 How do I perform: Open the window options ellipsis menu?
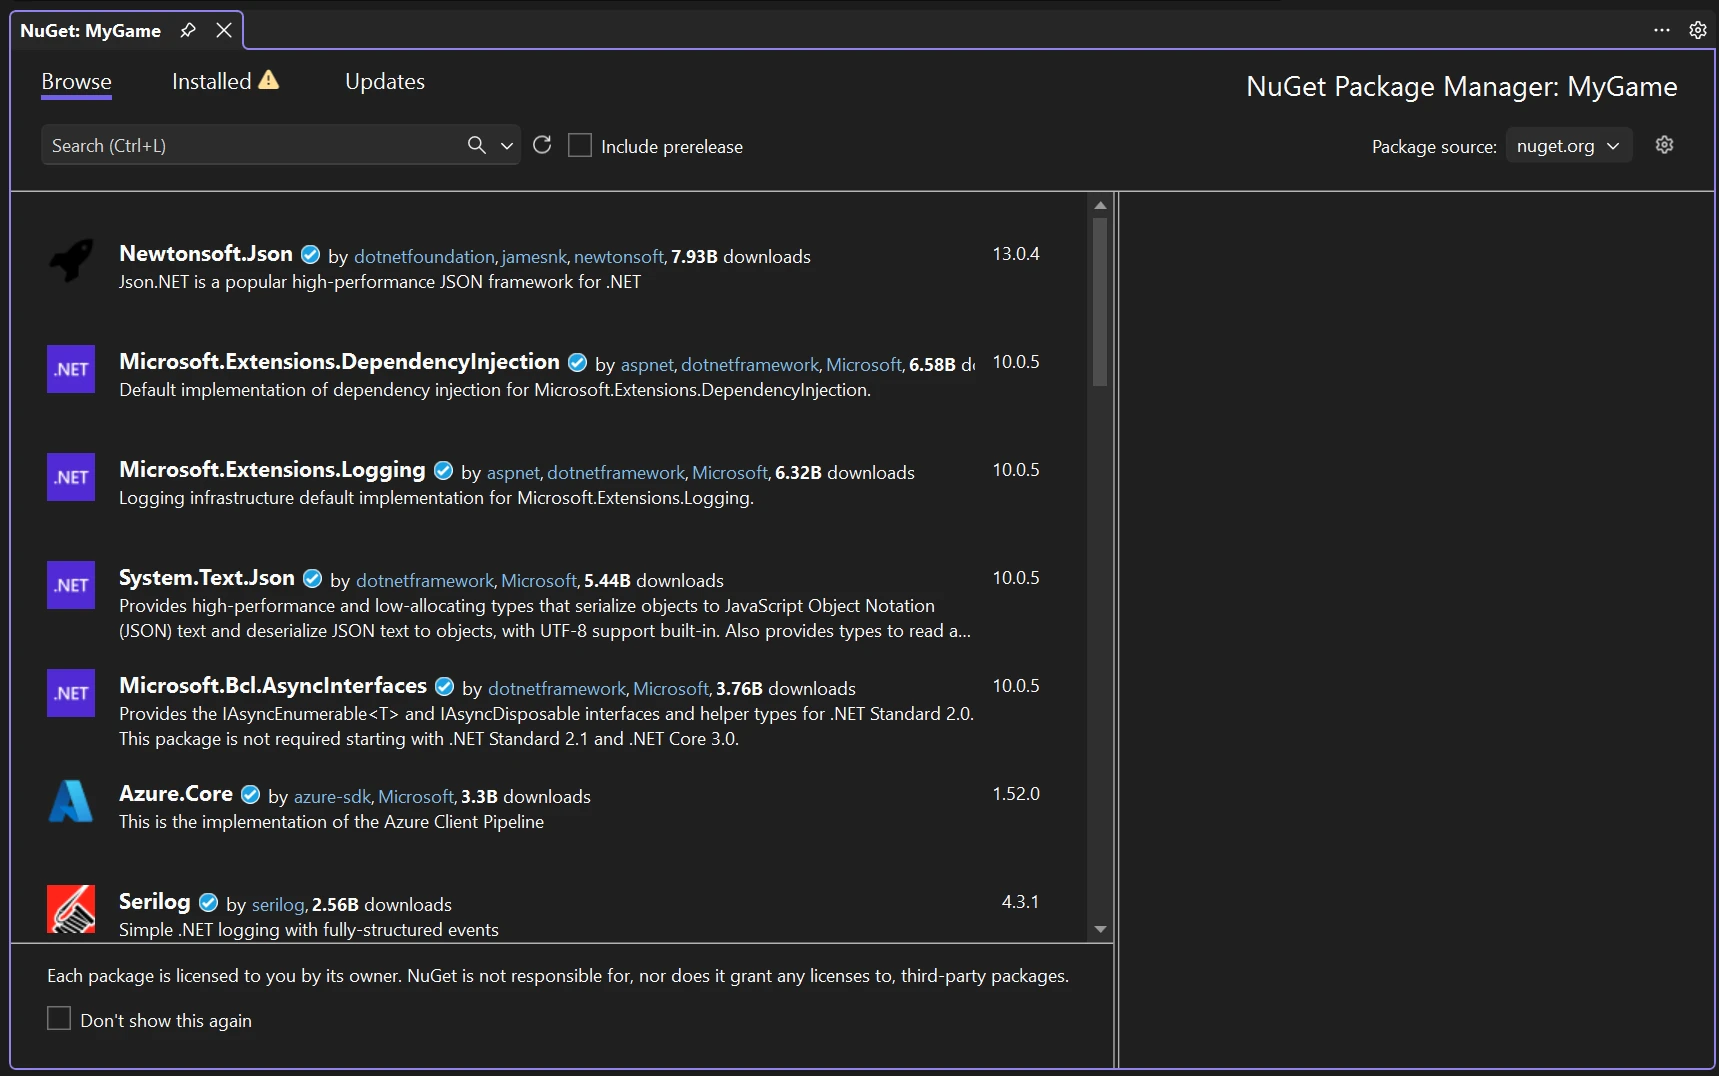point(1662,30)
